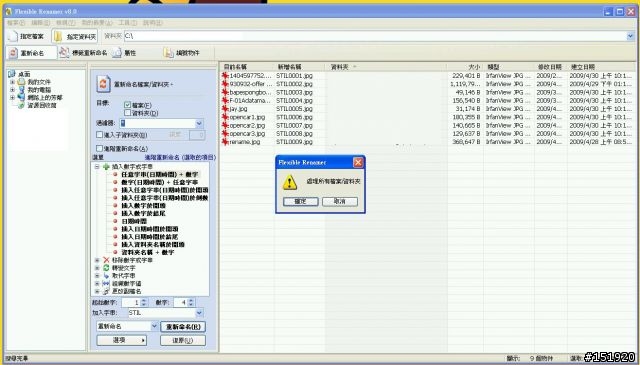
Task: Expand the 移除數字或字串 tree group
Action: pyautogui.click(x=97, y=260)
